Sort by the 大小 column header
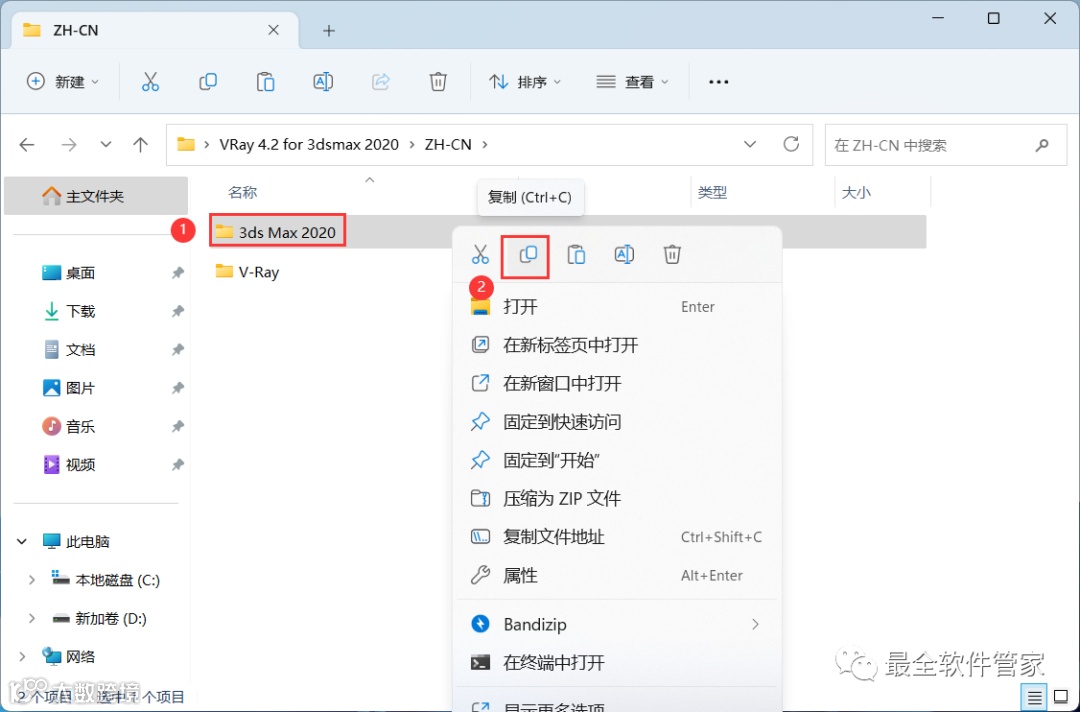This screenshot has width=1080, height=712. 856,193
